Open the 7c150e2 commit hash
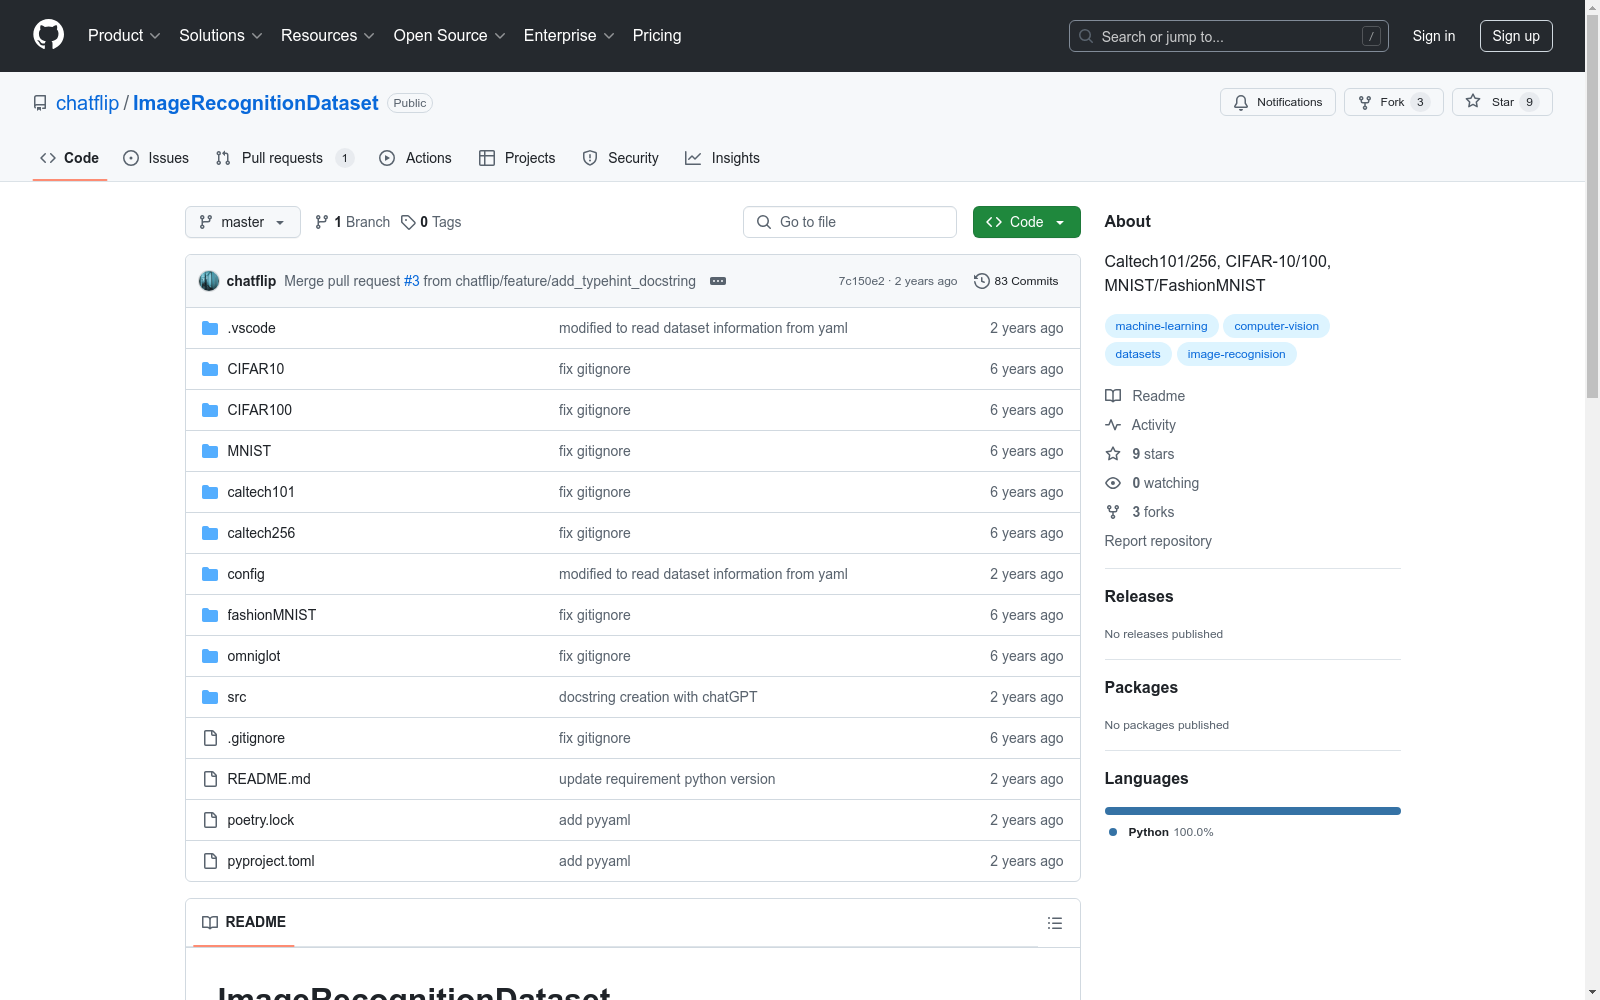This screenshot has height=1000, width=1600. (x=861, y=281)
